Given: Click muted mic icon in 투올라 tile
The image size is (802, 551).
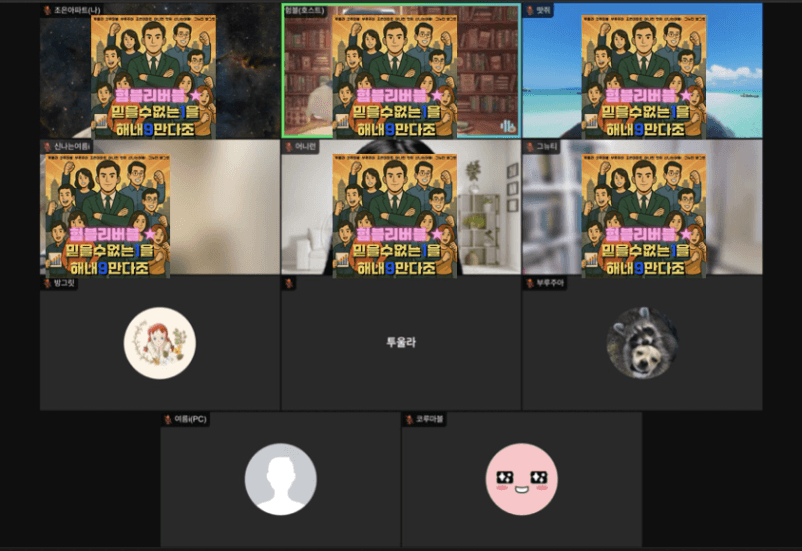Looking at the screenshot, I should [x=288, y=283].
